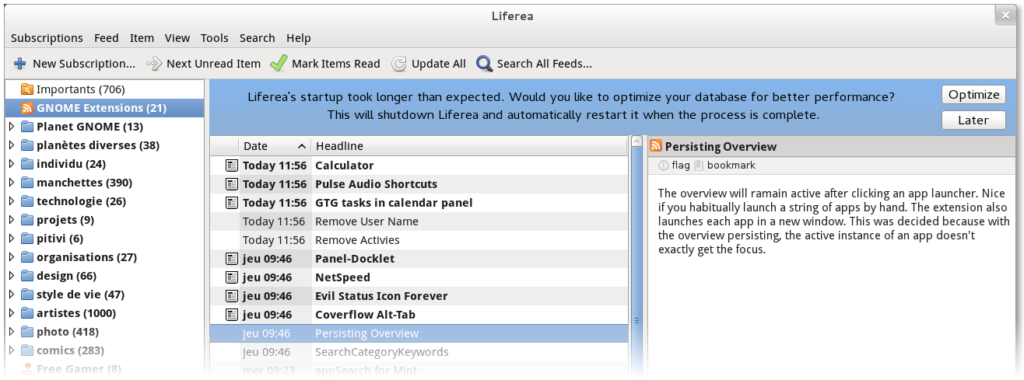Click the Optimize button
The image size is (1024, 380).
tap(973, 95)
